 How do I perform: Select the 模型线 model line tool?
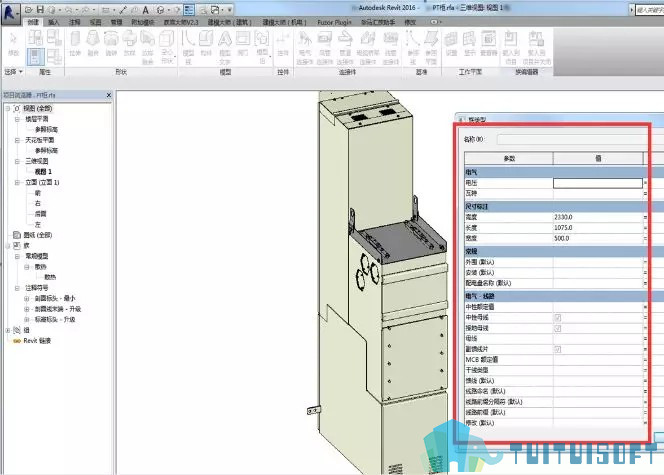point(188,47)
